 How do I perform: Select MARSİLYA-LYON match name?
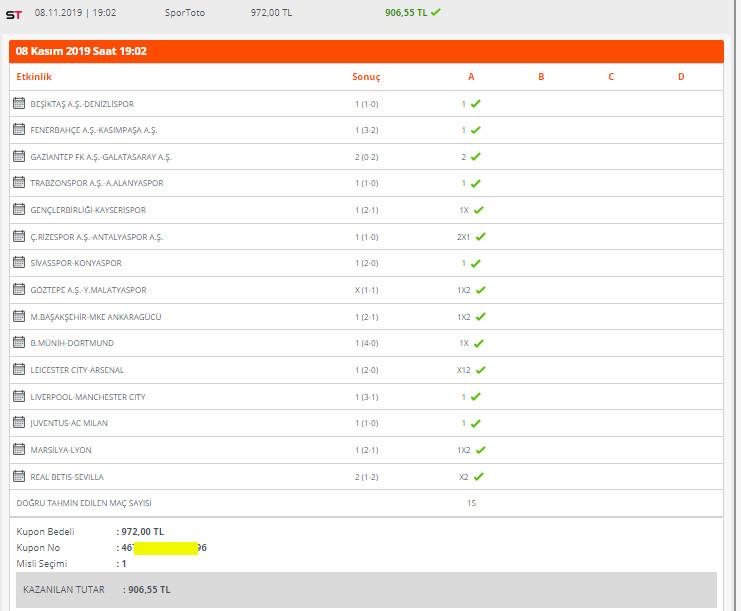(61, 450)
